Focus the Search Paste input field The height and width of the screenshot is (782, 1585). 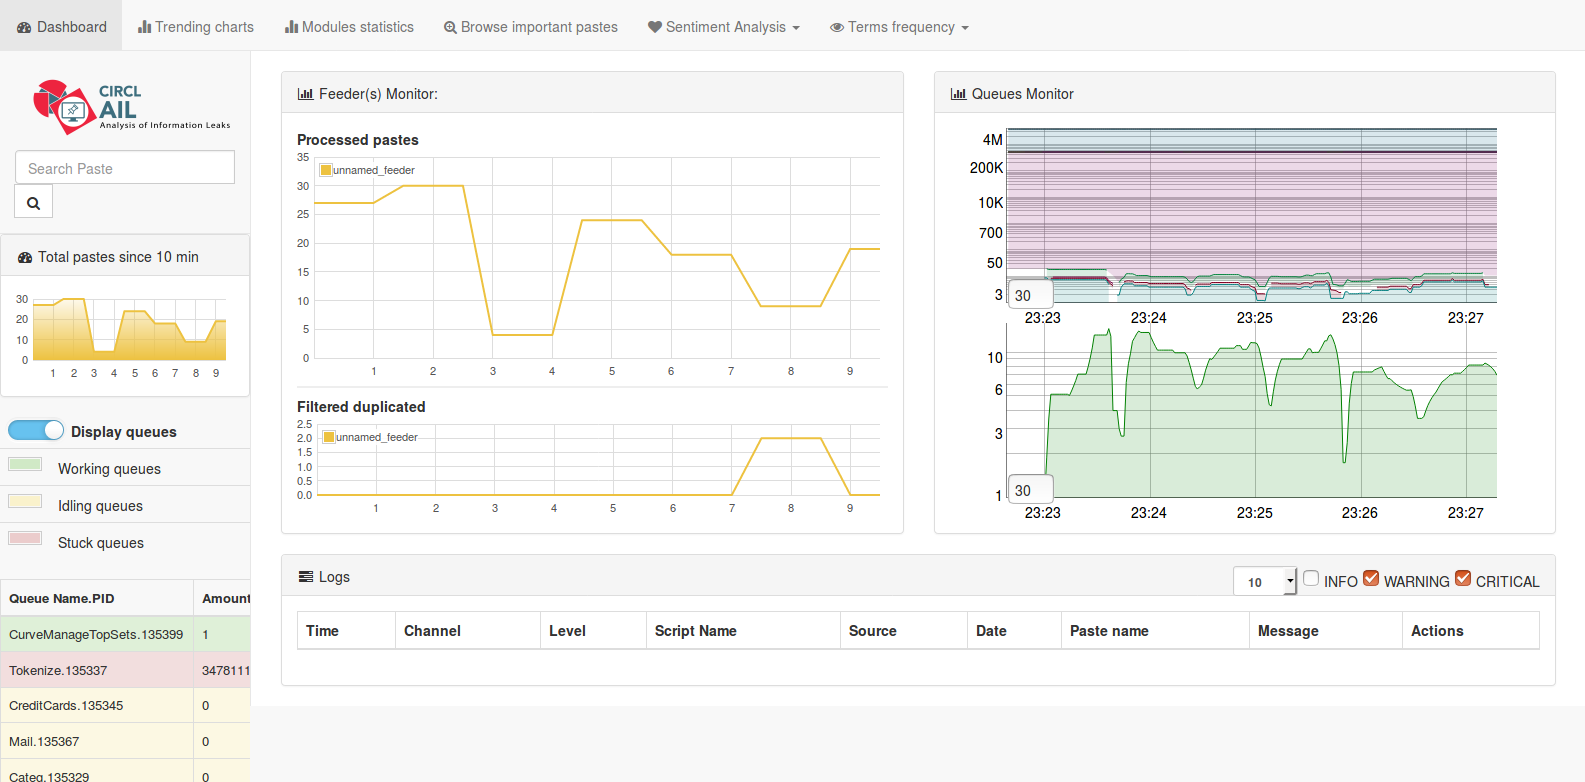125,168
